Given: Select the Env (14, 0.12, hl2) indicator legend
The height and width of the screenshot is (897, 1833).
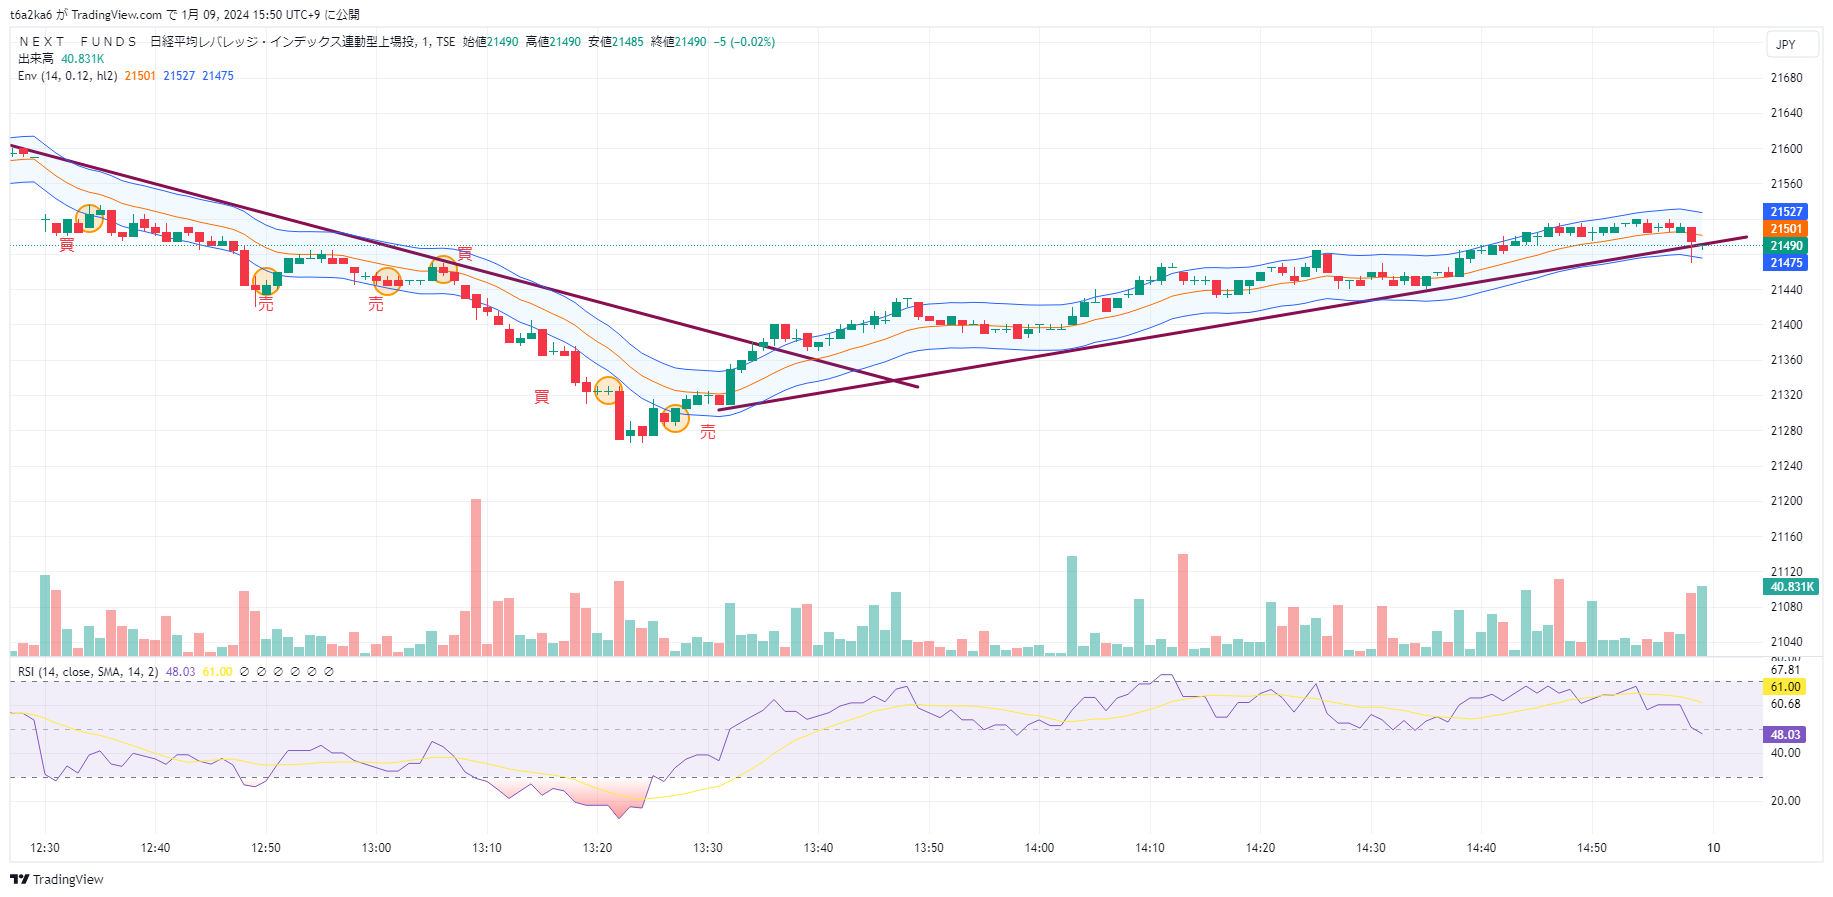Looking at the screenshot, I should pyautogui.click(x=67, y=76).
